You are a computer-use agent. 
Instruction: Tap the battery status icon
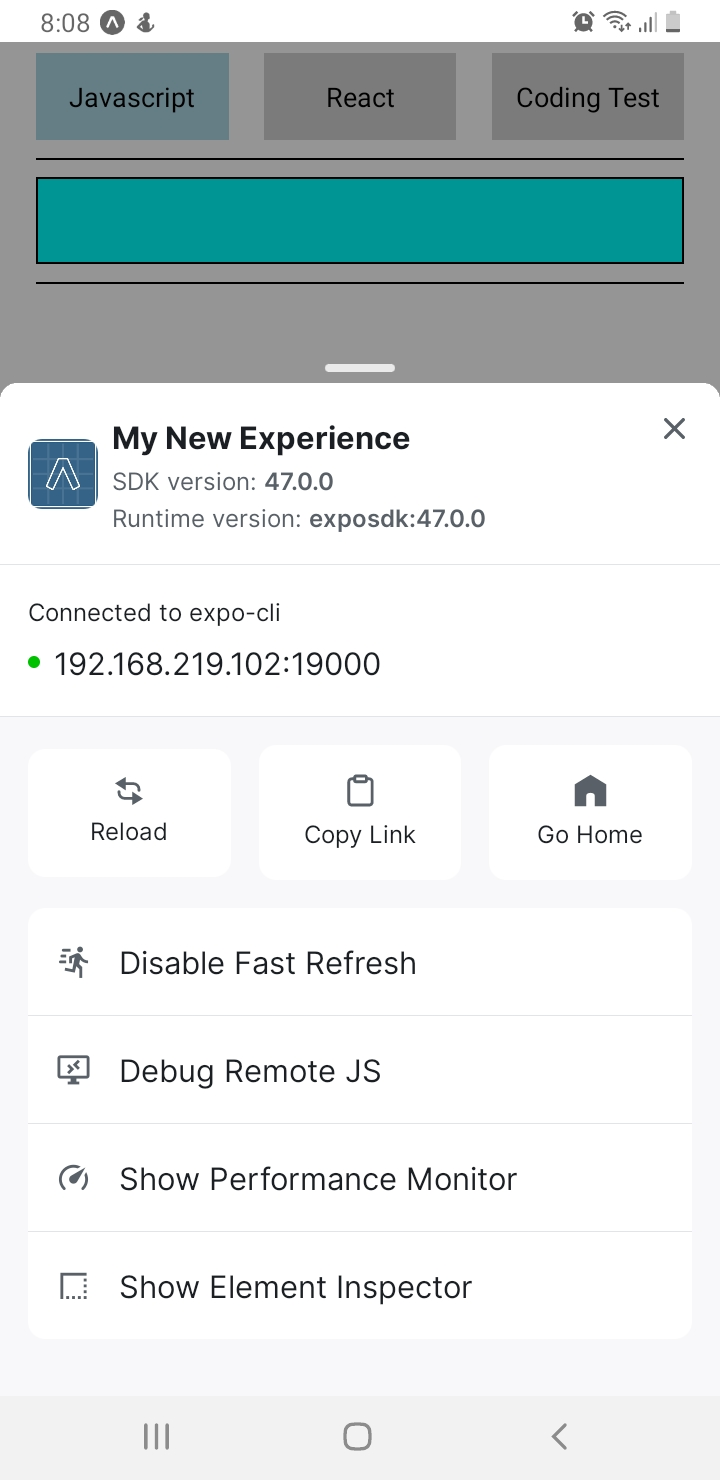673,22
